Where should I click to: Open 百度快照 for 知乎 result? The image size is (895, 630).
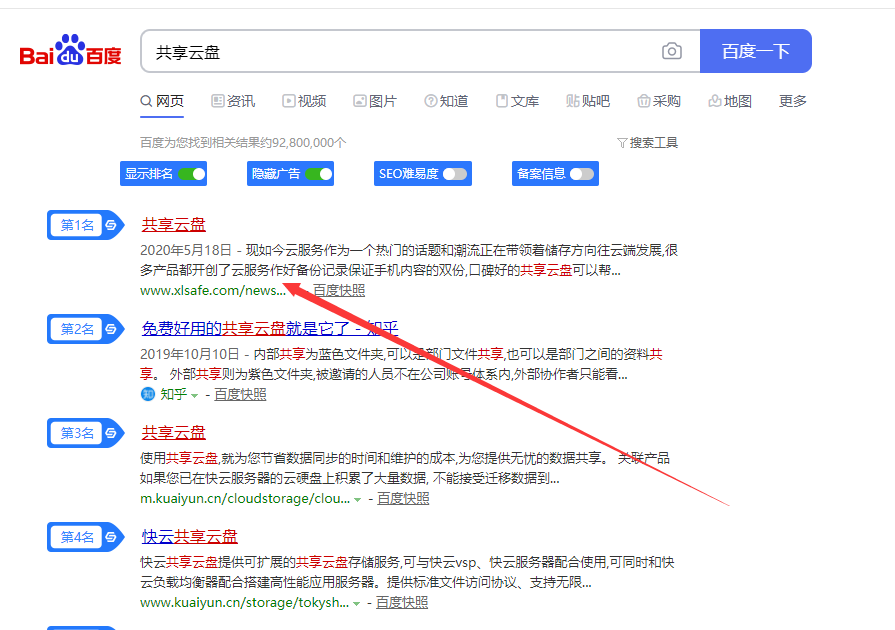coord(240,394)
